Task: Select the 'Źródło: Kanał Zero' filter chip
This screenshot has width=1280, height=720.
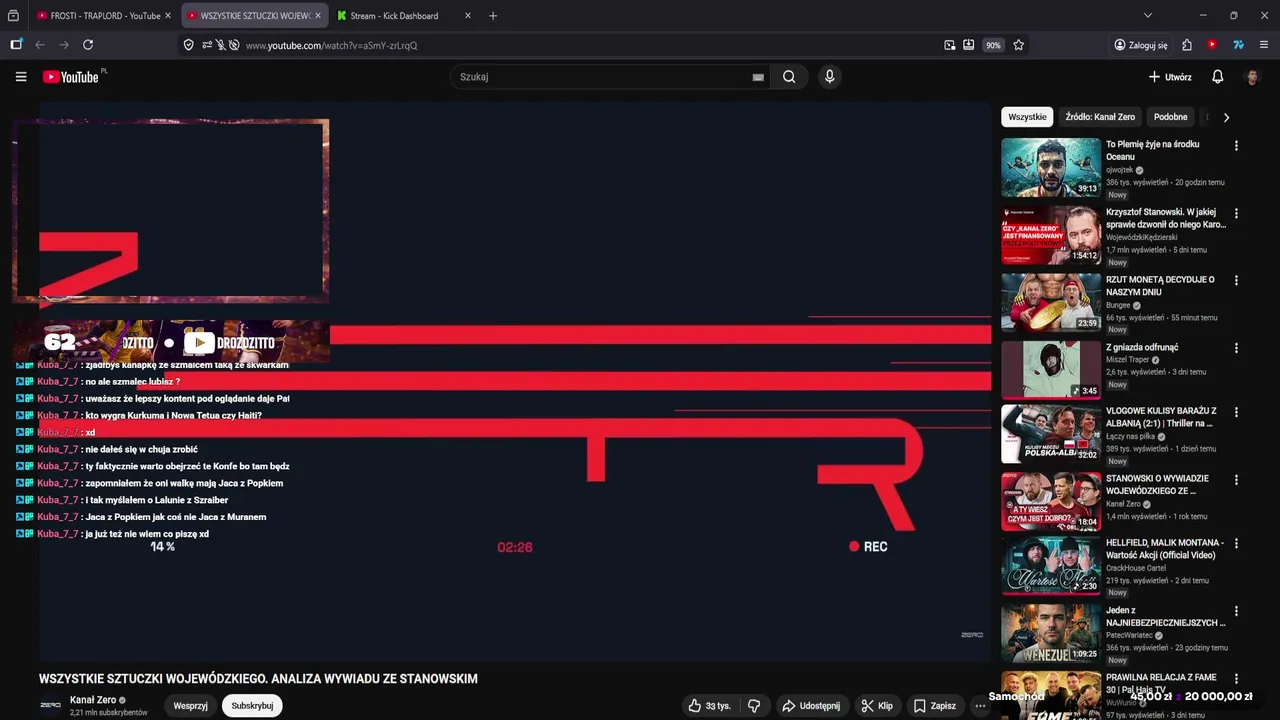Action: pos(1100,117)
